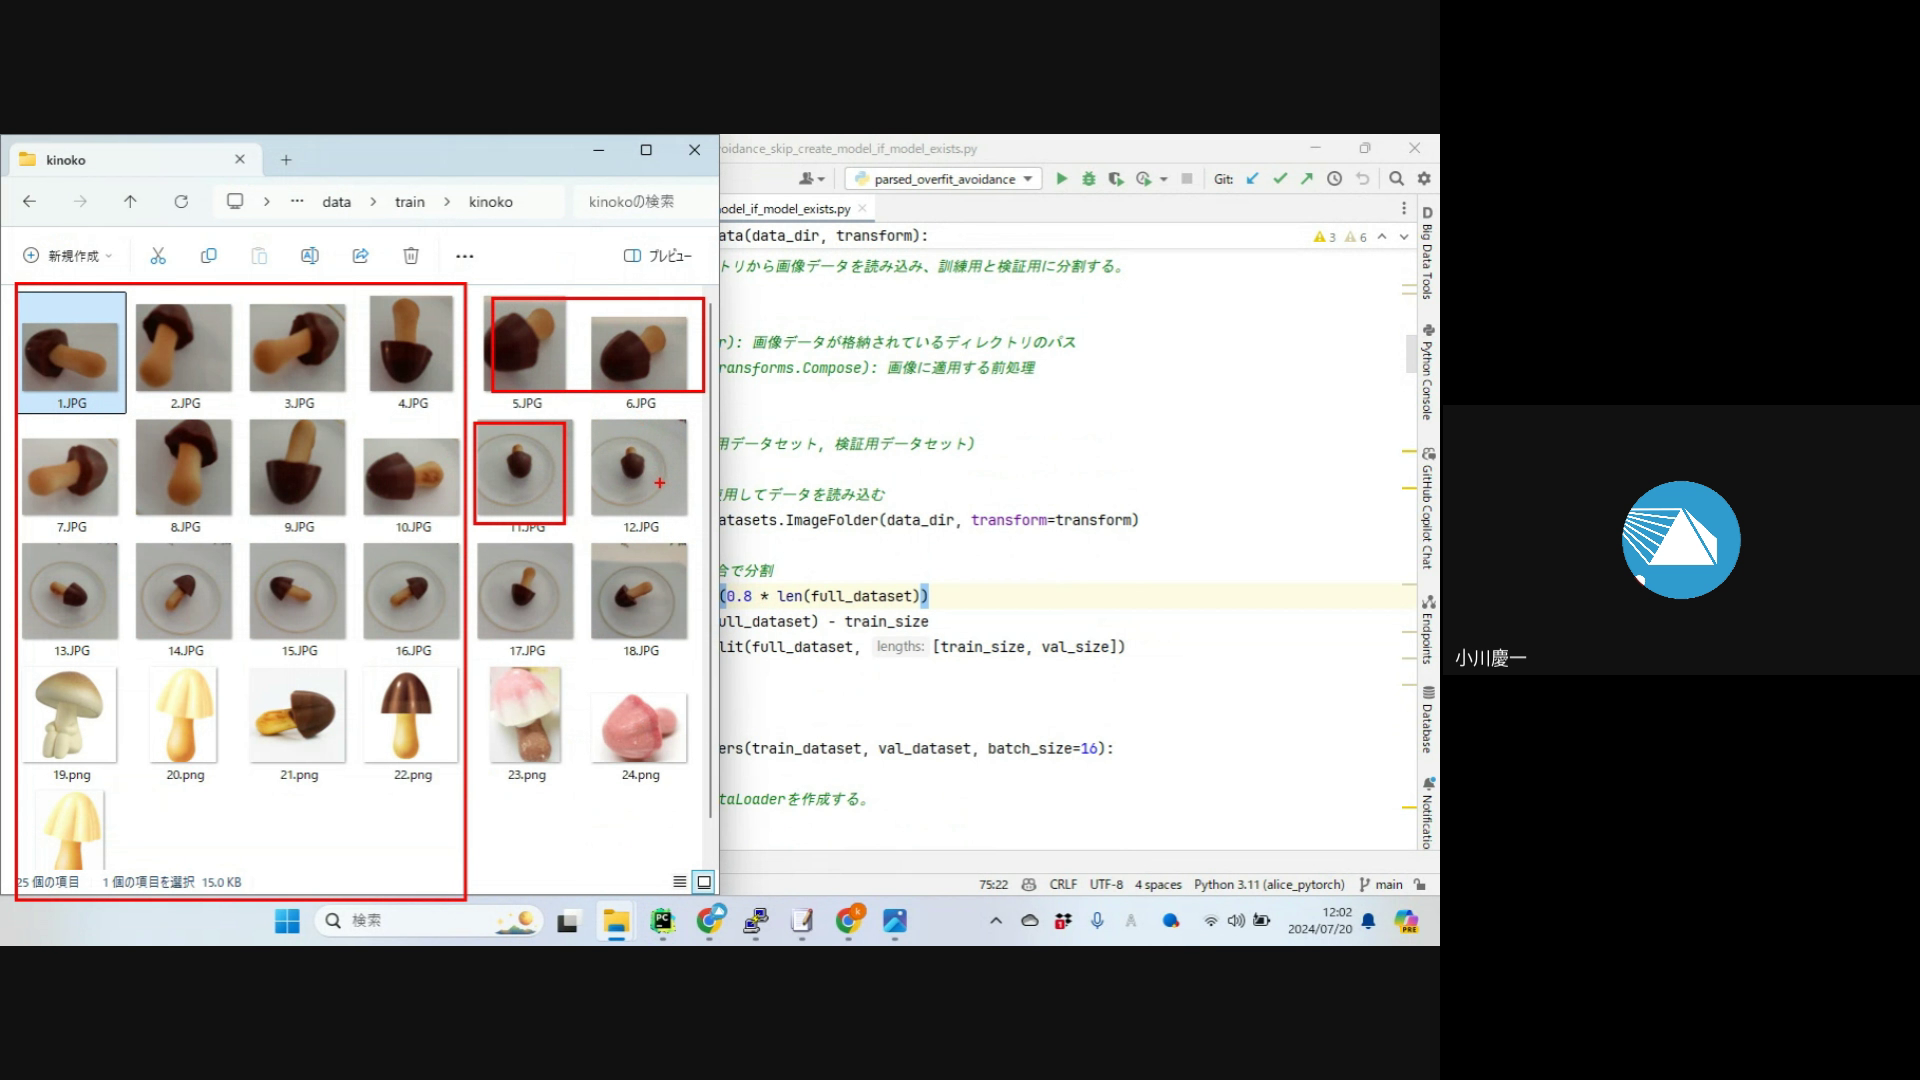Click Git commit checkmark icon
Image resolution: width=1920 pixels, height=1080 pixels.
tap(1280, 179)
